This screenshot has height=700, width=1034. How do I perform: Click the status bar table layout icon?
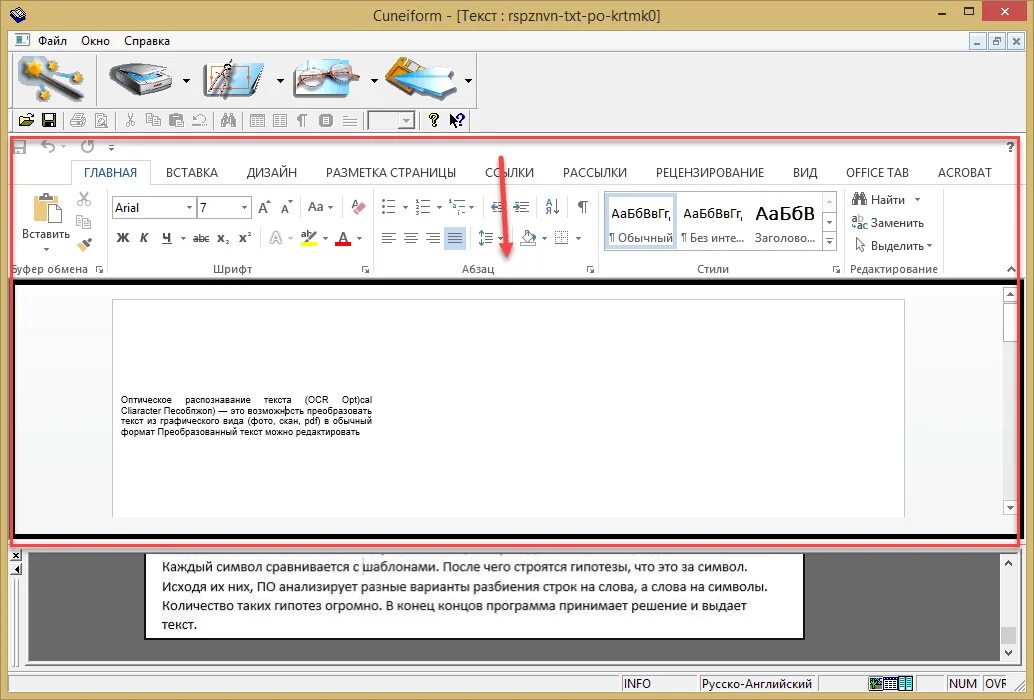890,684
